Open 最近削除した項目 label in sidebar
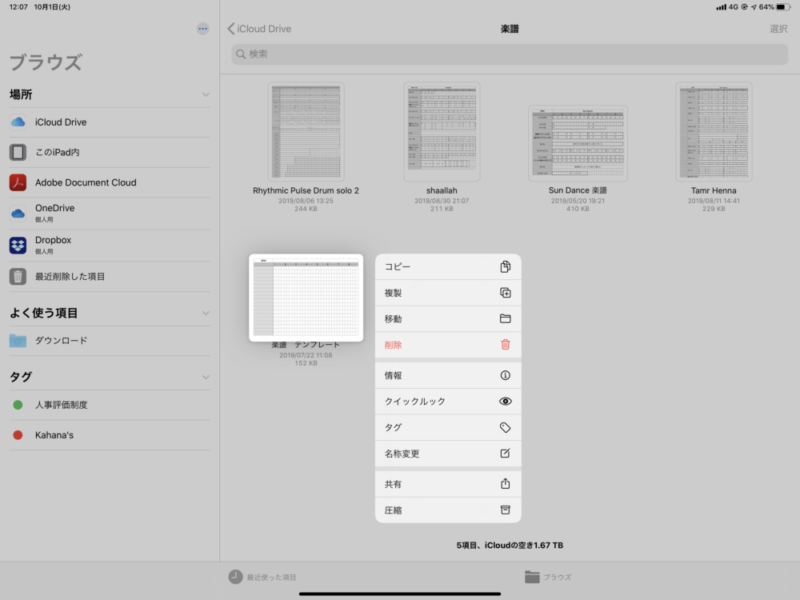The width and height of the screenshot is (800, 600). click(x=70, y=277)
